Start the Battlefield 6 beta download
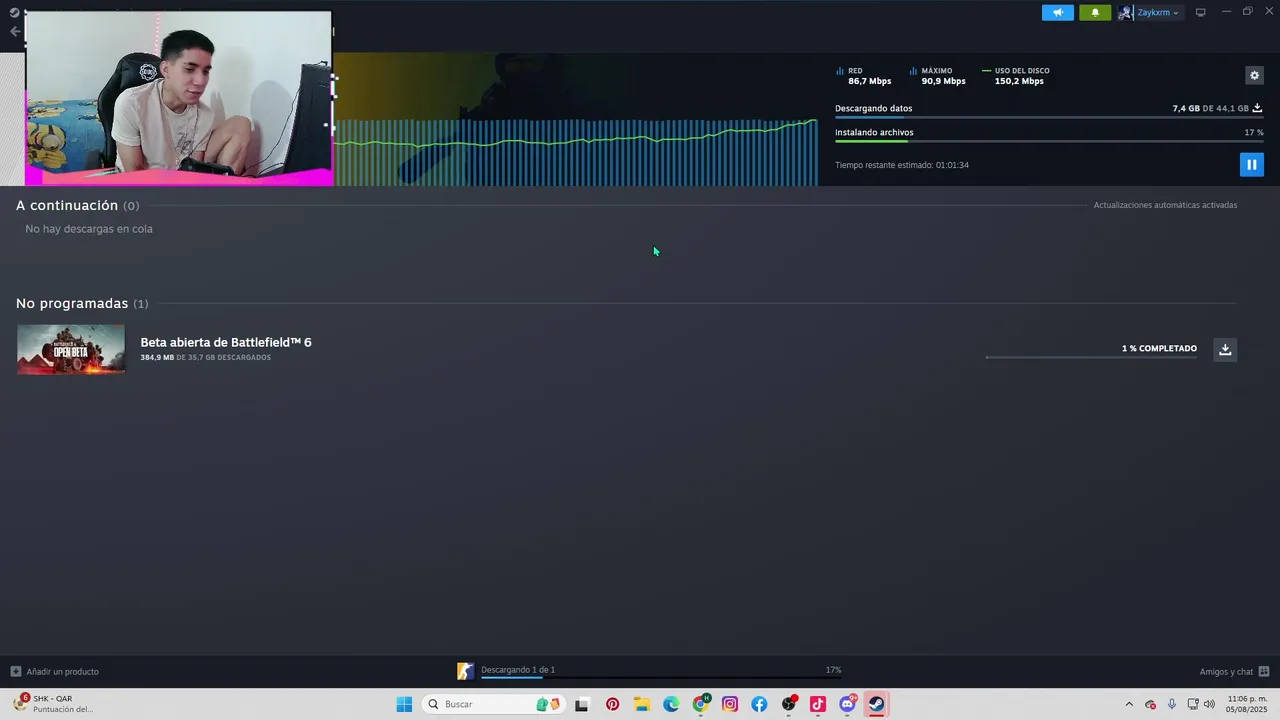This screenshot has width=1280, height=720. point(1225,349)
